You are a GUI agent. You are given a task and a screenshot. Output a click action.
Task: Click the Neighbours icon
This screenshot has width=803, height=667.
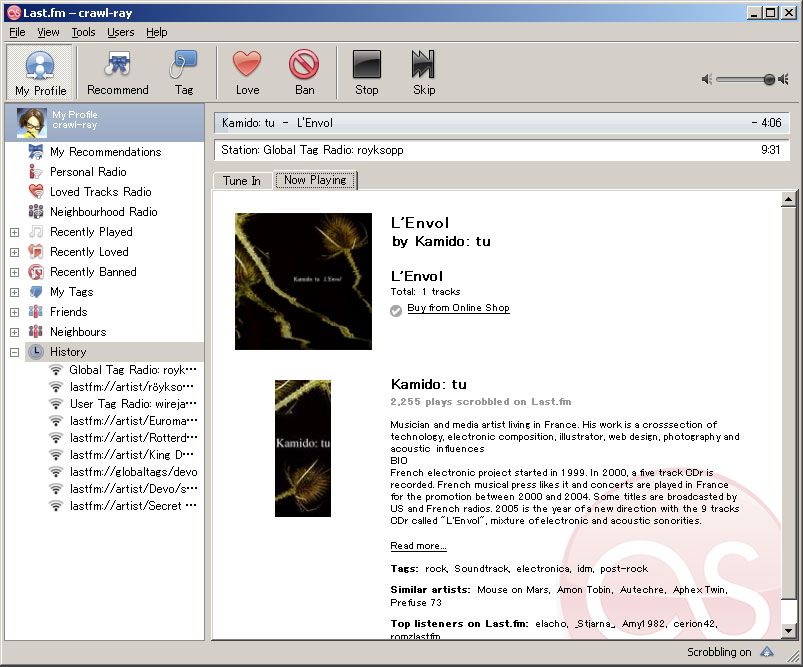tap(35, 331)
